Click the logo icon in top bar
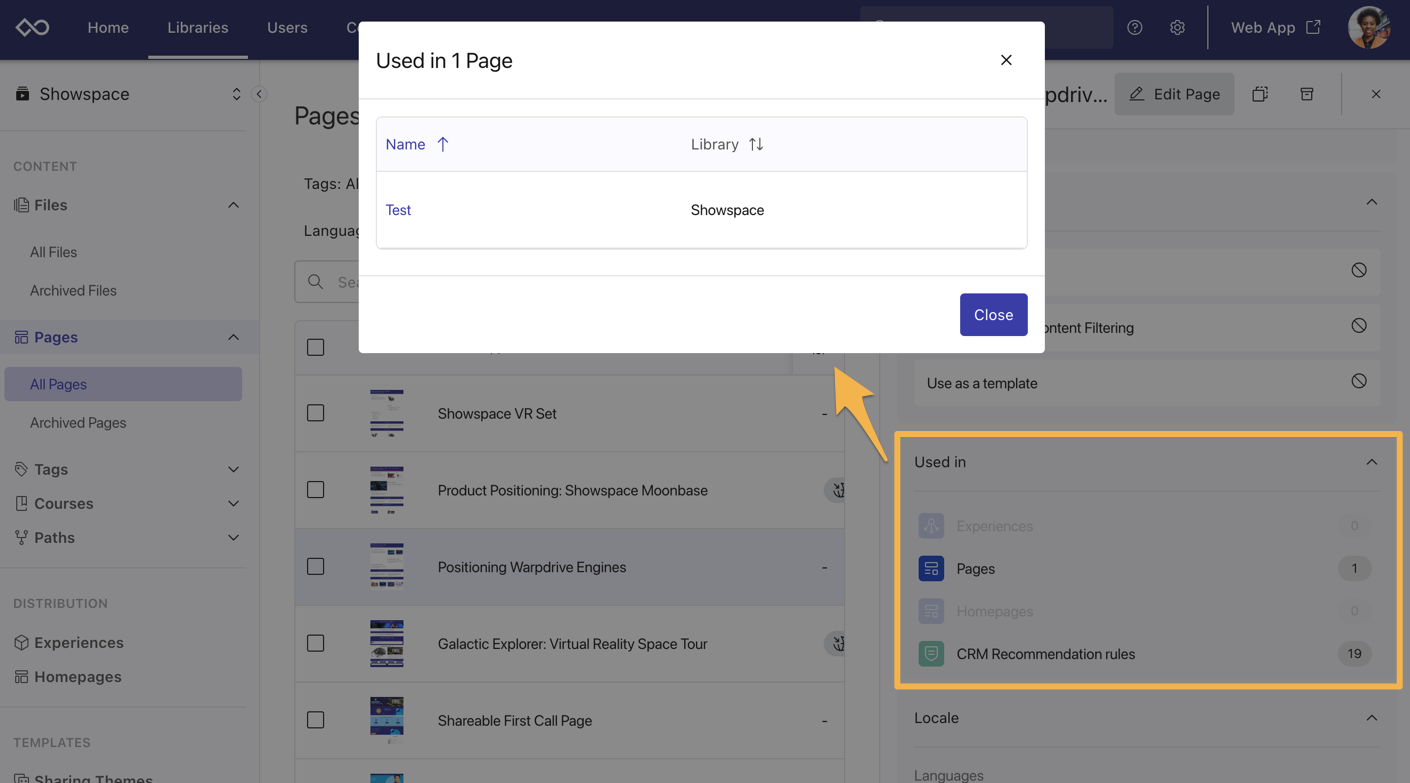1410x783 pixels. (32, 28)
